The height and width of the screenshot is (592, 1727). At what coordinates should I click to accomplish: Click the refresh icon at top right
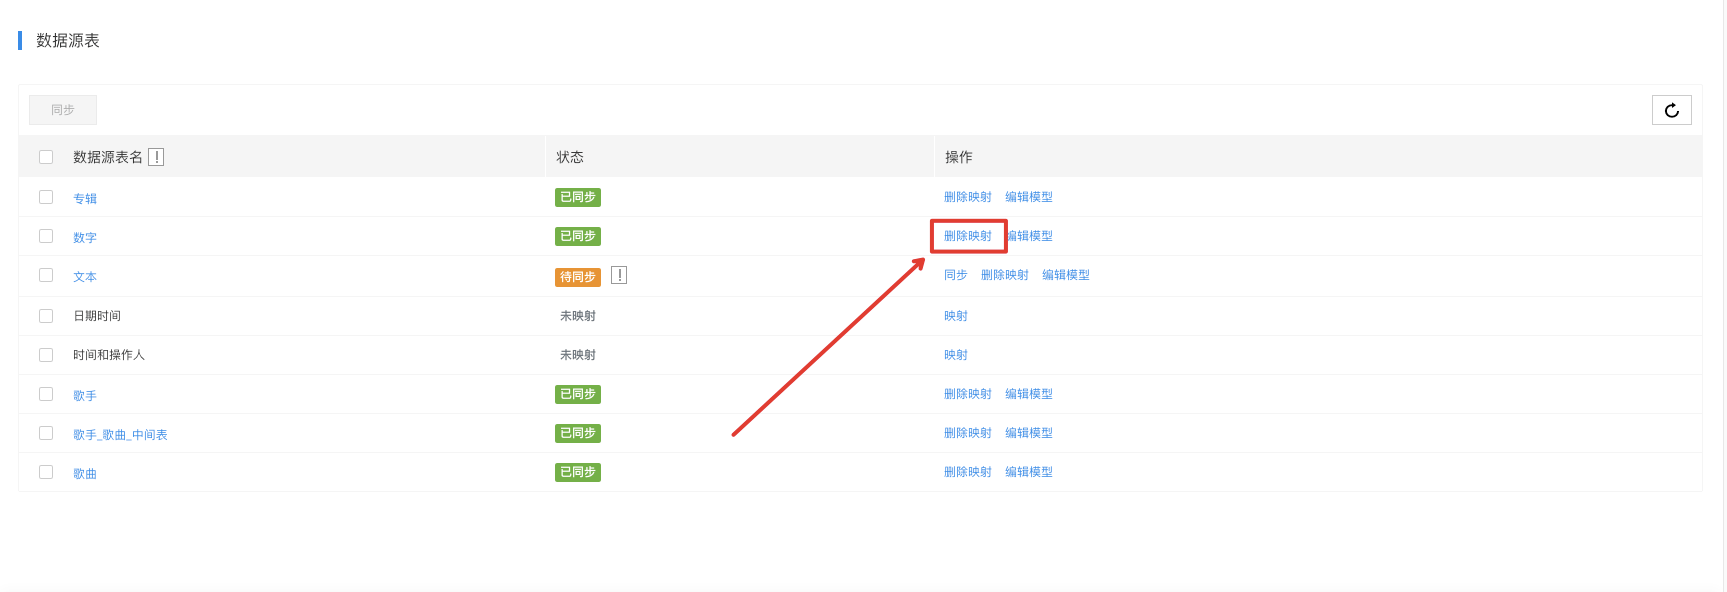(1671, 110)
